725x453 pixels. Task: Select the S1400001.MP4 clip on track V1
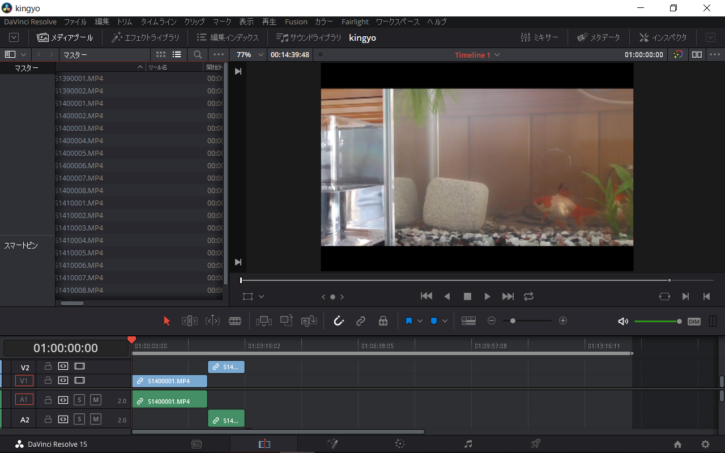(x=169, y=381)
